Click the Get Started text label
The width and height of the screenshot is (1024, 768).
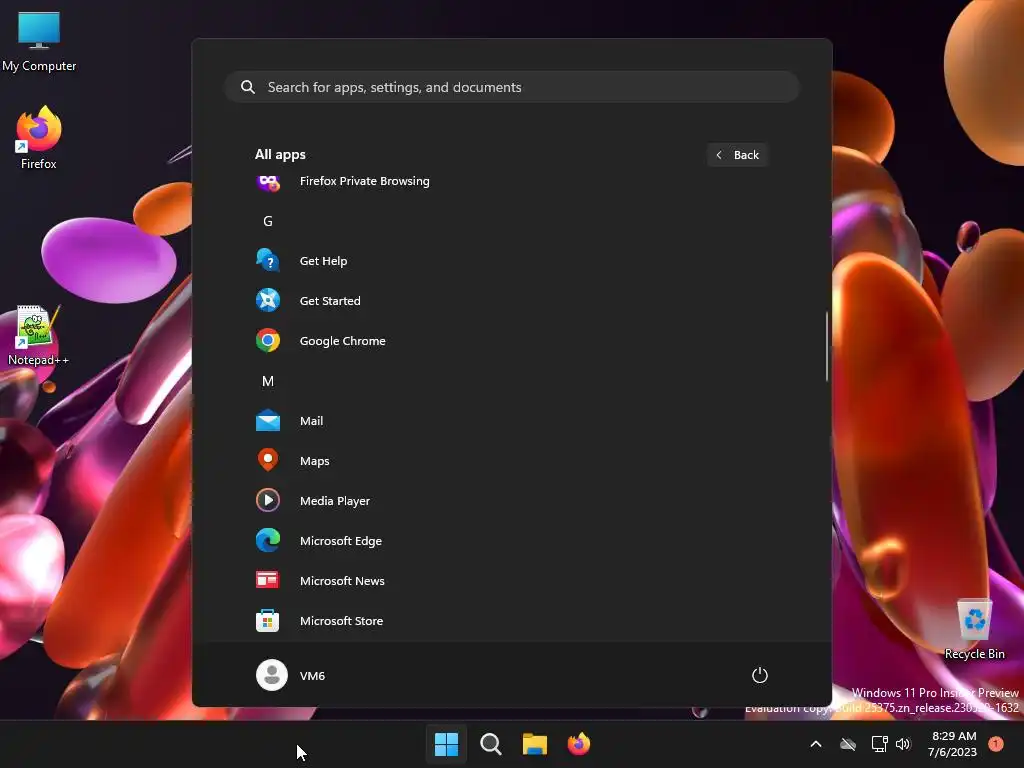330,301
